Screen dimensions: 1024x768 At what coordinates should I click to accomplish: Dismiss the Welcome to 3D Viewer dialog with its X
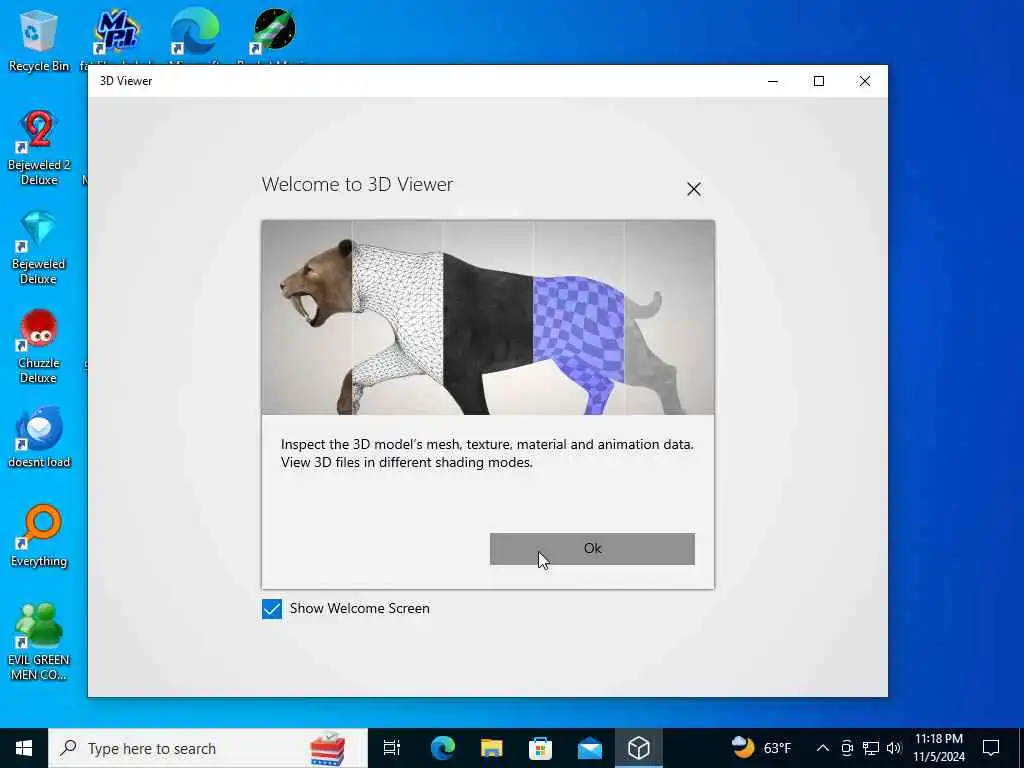(x=694, y=189)
